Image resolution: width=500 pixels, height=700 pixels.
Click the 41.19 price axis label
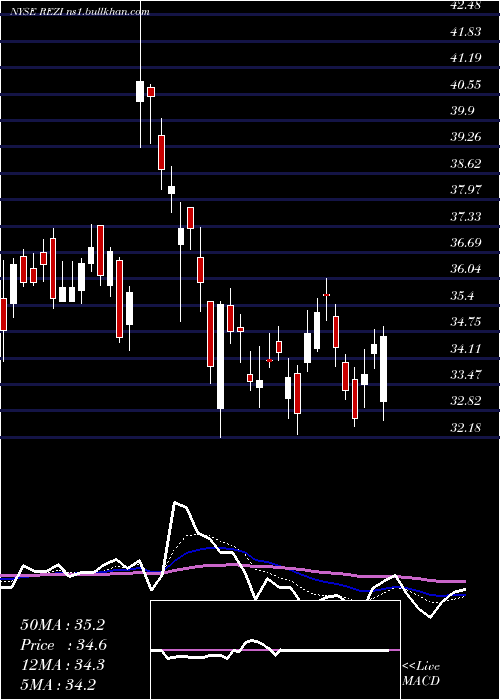click(467, 58)
